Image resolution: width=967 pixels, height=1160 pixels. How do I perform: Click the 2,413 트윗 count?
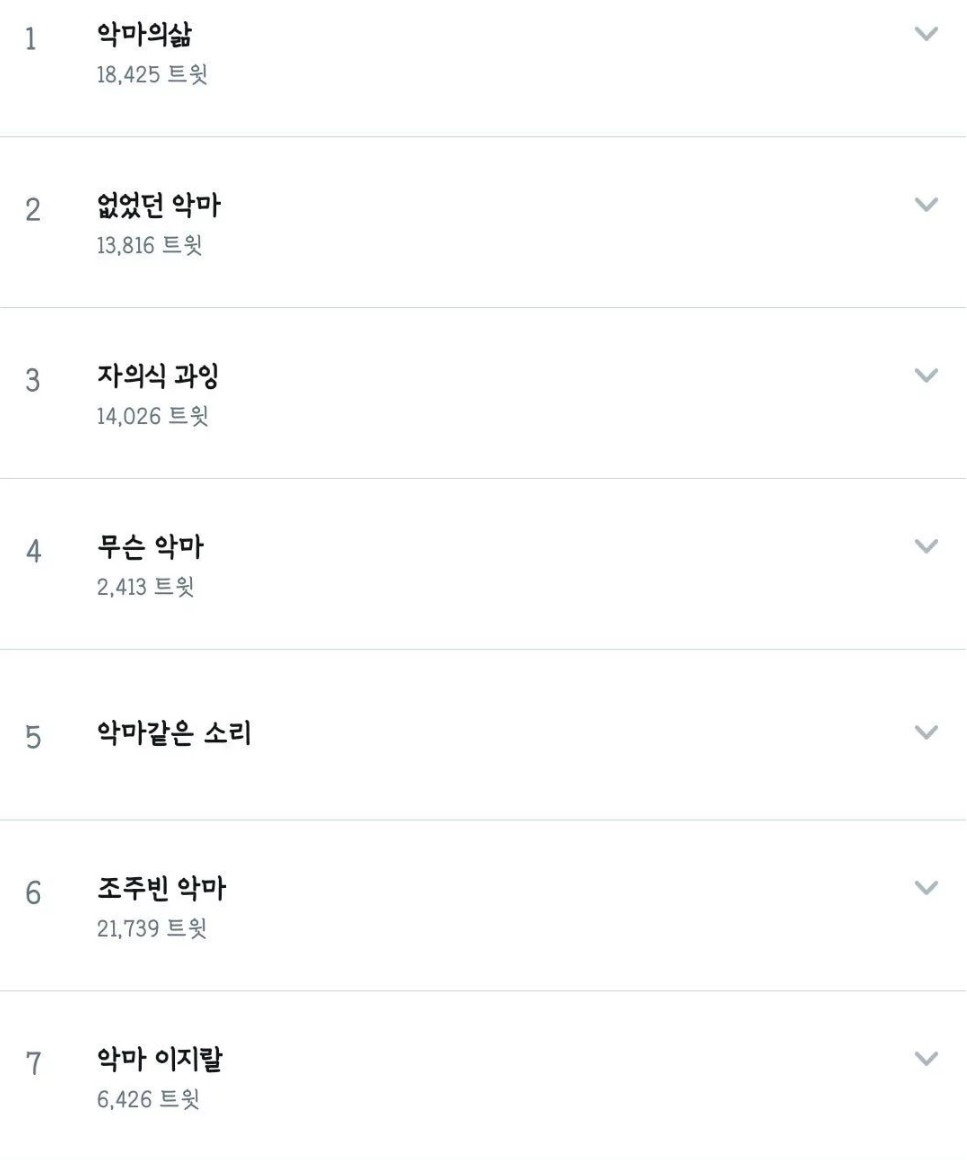coord(145,587)
